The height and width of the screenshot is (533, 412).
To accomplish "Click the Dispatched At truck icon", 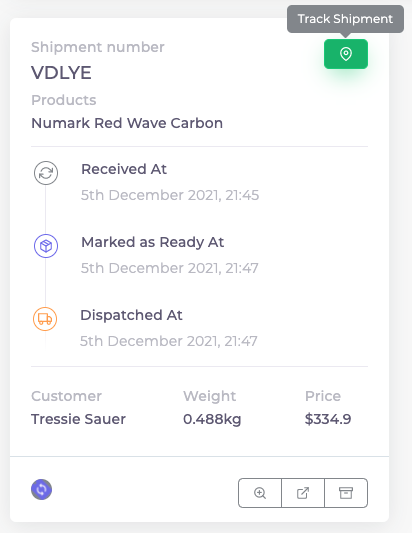I will point(45,319).
